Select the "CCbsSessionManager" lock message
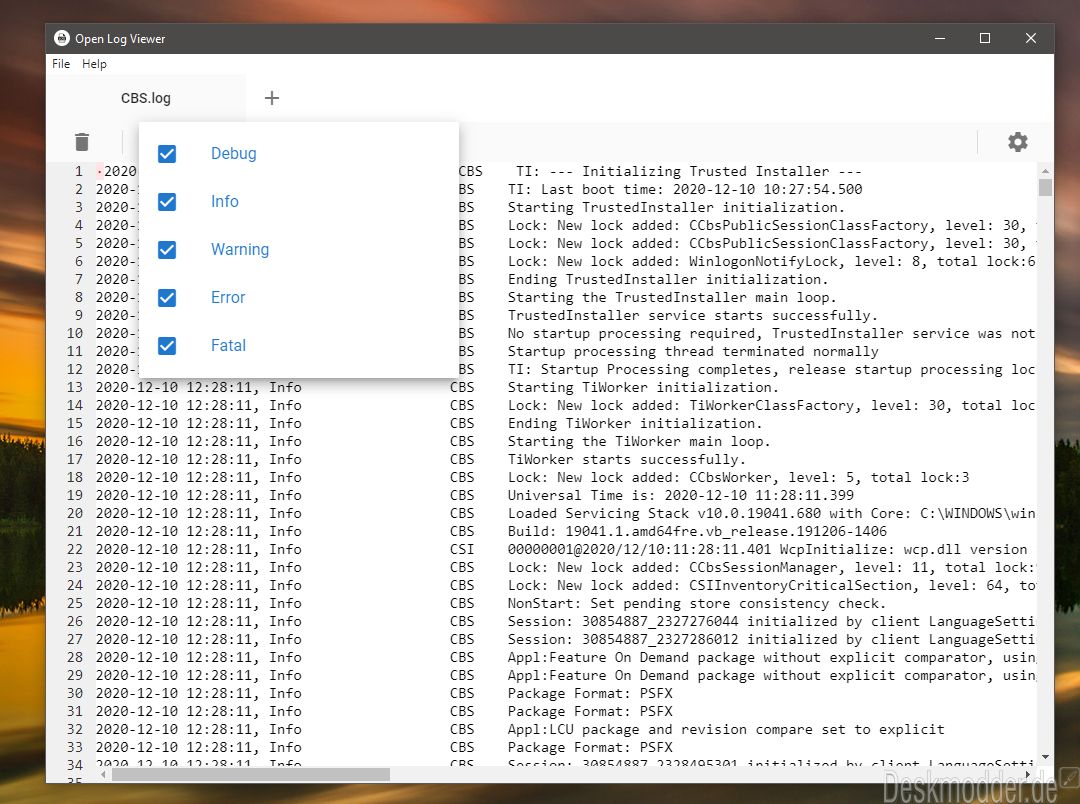This screenshot has height=804, width=1080. click(771, 567)
